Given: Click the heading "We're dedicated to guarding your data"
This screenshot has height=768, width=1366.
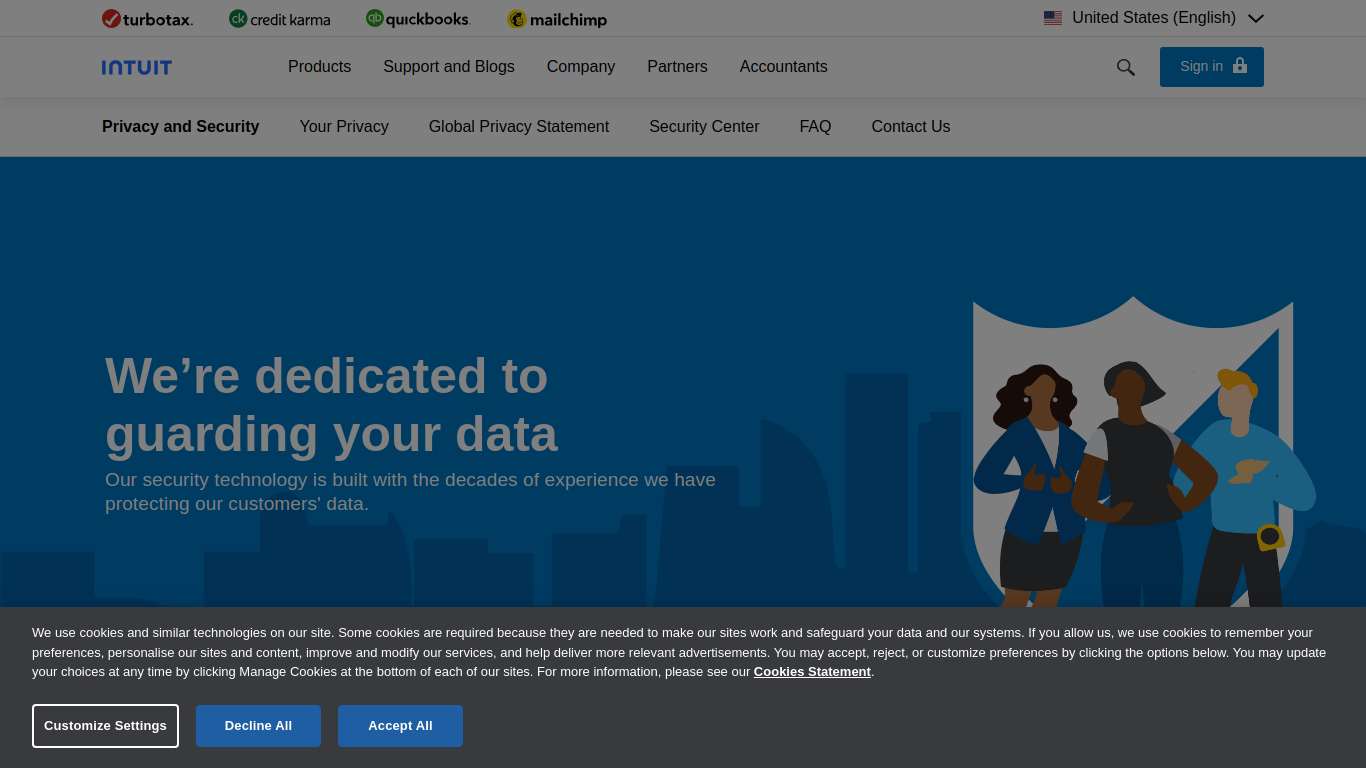Looking at the screenshot, I should [331, 404].
